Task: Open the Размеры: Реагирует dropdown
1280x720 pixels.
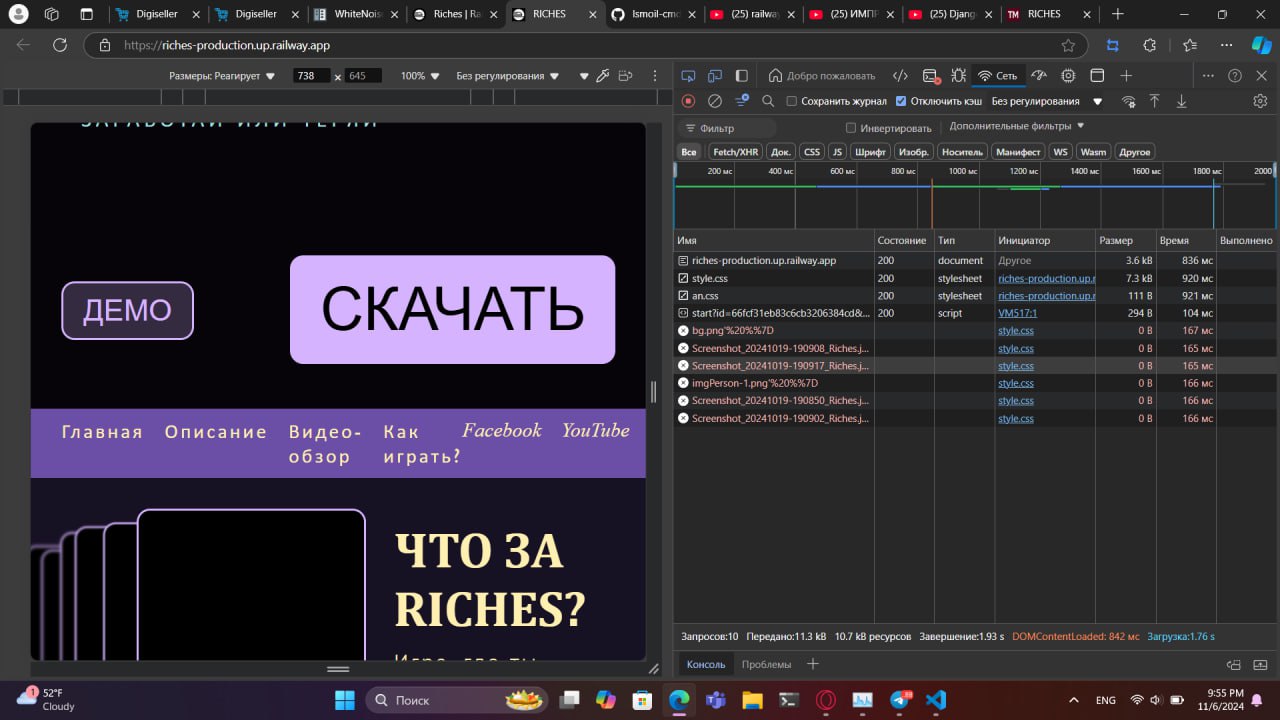Action: [221, 76]
